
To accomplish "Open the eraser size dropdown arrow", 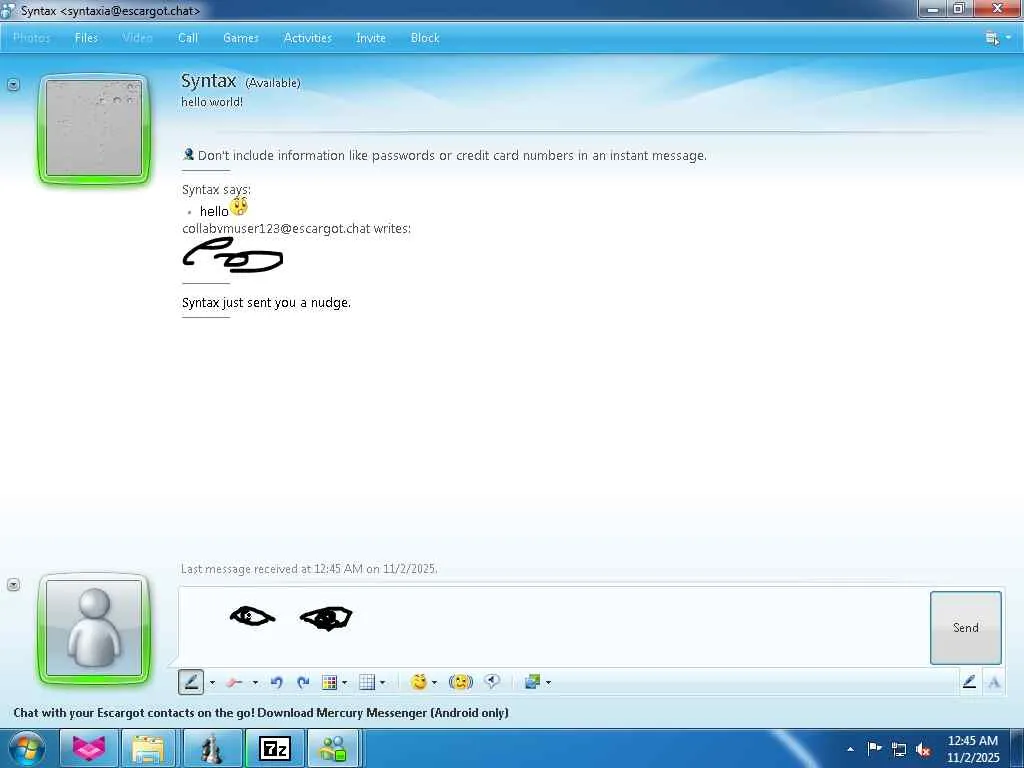I will [x=255, y=683].
